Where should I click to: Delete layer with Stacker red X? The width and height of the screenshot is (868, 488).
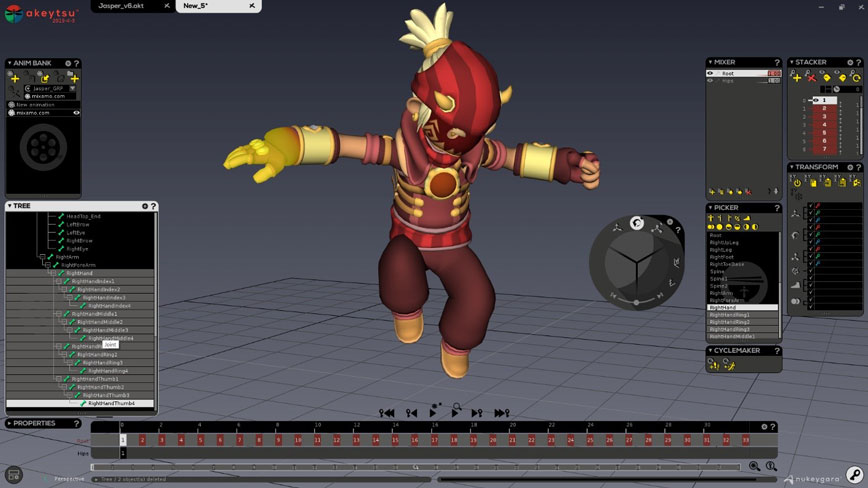812,78
